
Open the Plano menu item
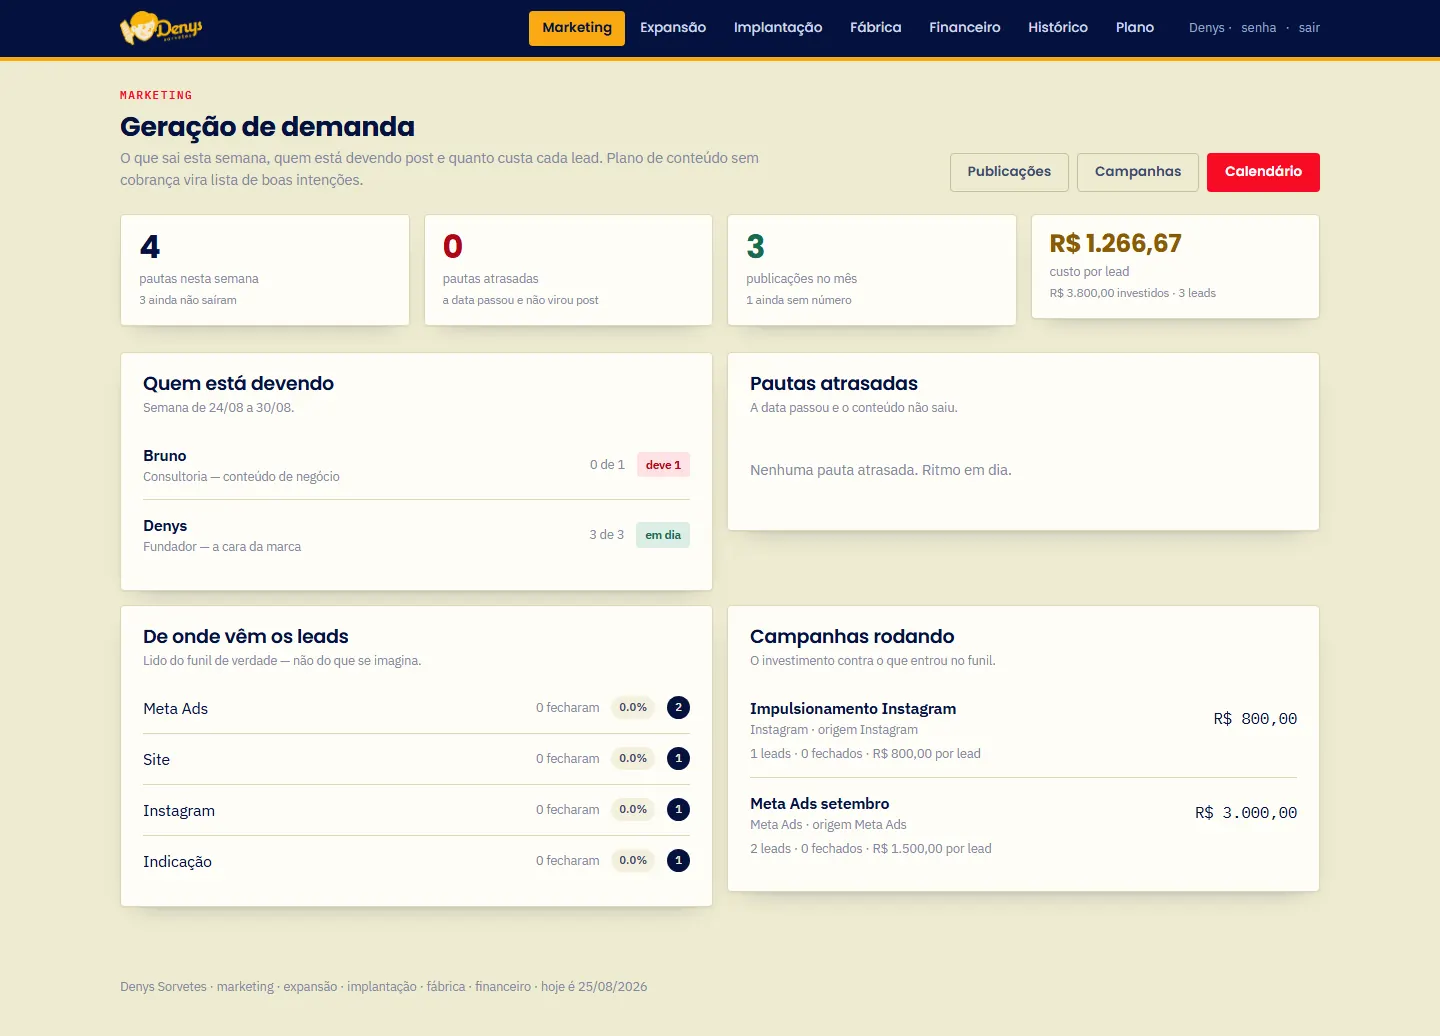click(1135, 28)
